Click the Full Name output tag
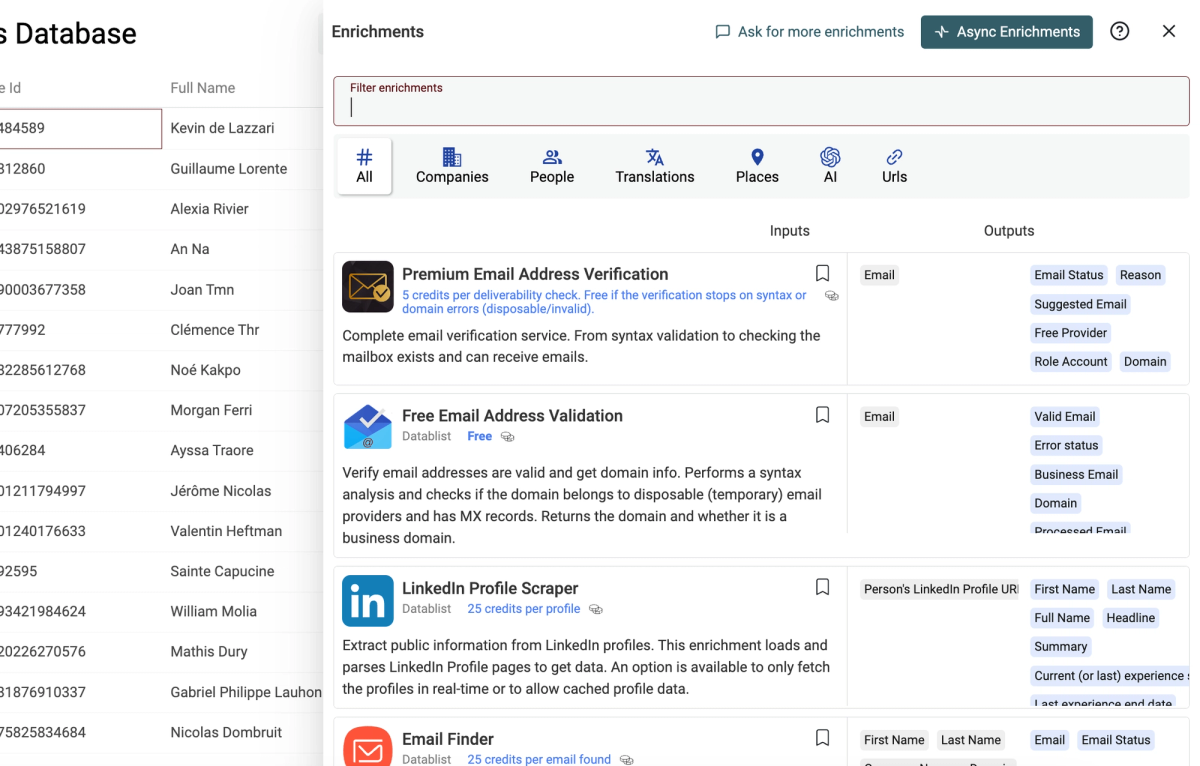 tap(1062, 619)
